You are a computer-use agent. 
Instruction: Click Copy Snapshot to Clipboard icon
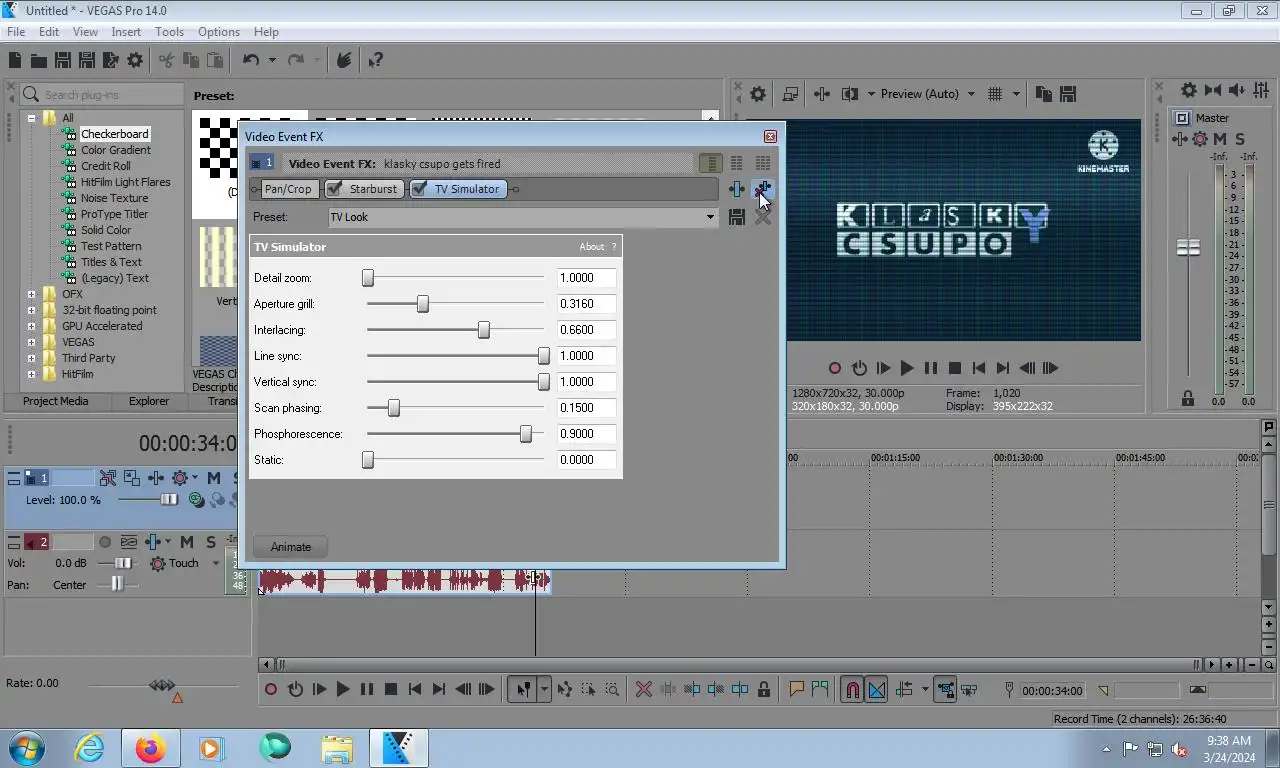point(1043,94)
